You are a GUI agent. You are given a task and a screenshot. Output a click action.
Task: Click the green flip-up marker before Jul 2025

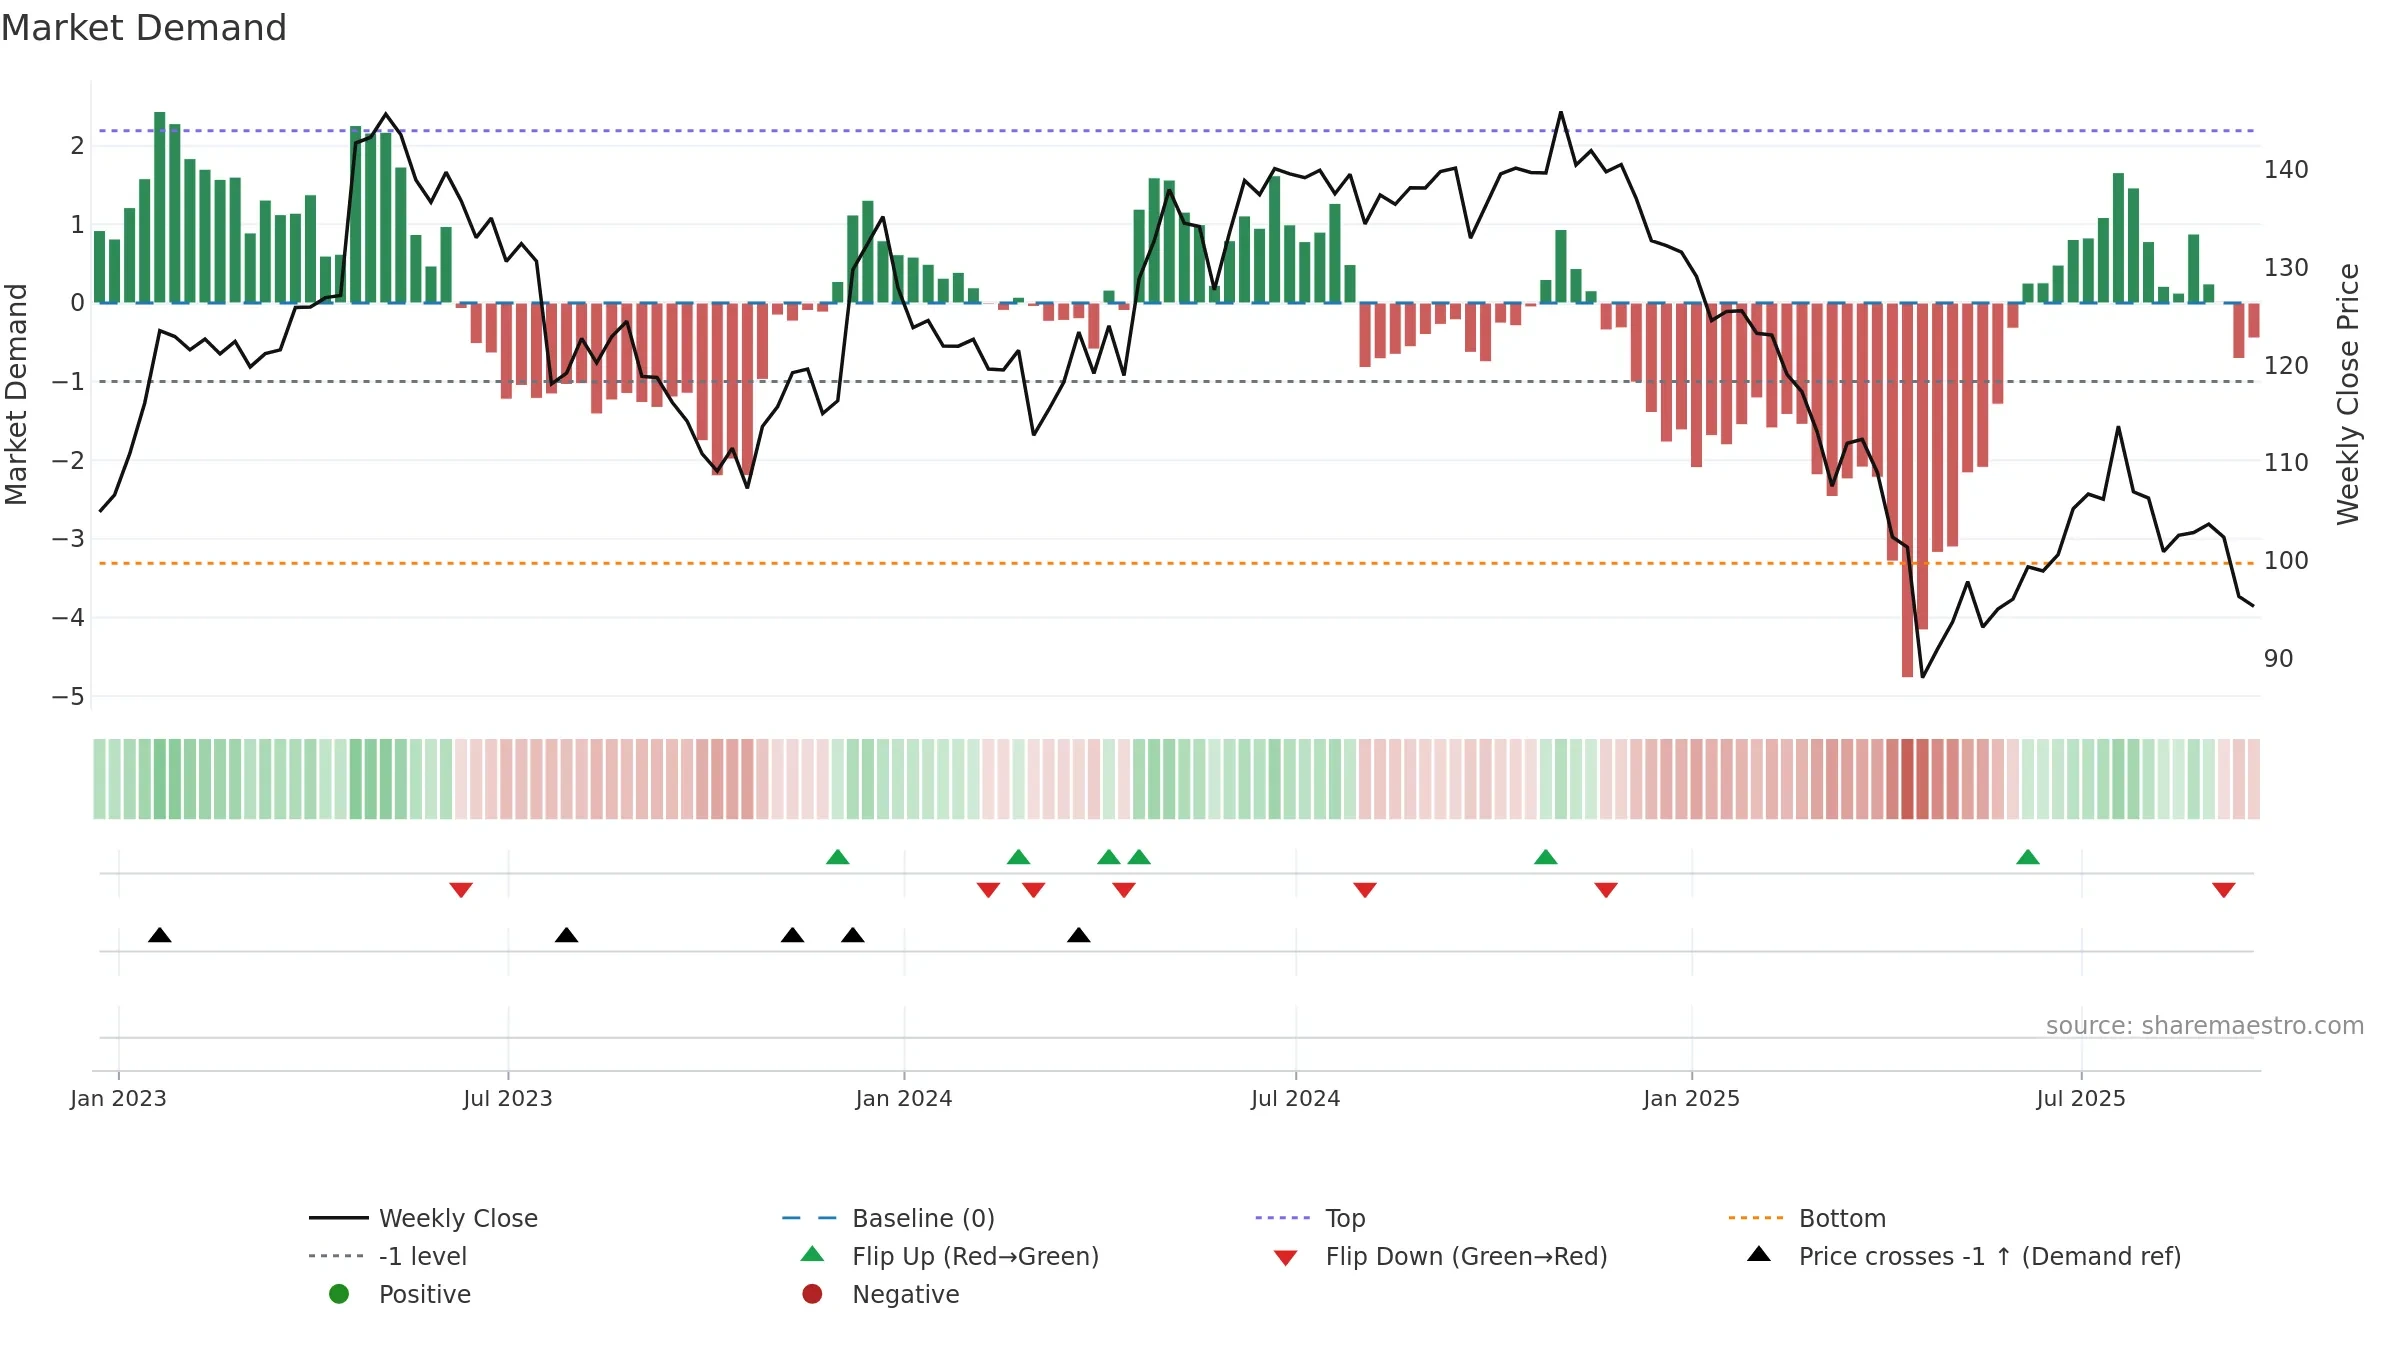pos(2028,857)
